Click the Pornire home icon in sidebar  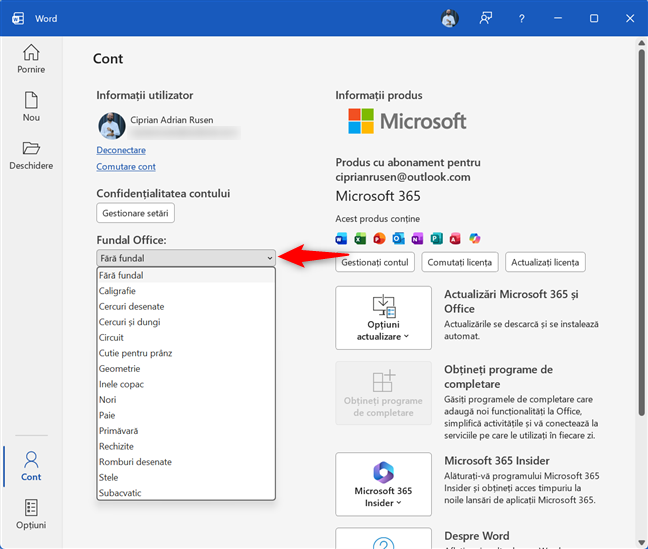point(31,58)
